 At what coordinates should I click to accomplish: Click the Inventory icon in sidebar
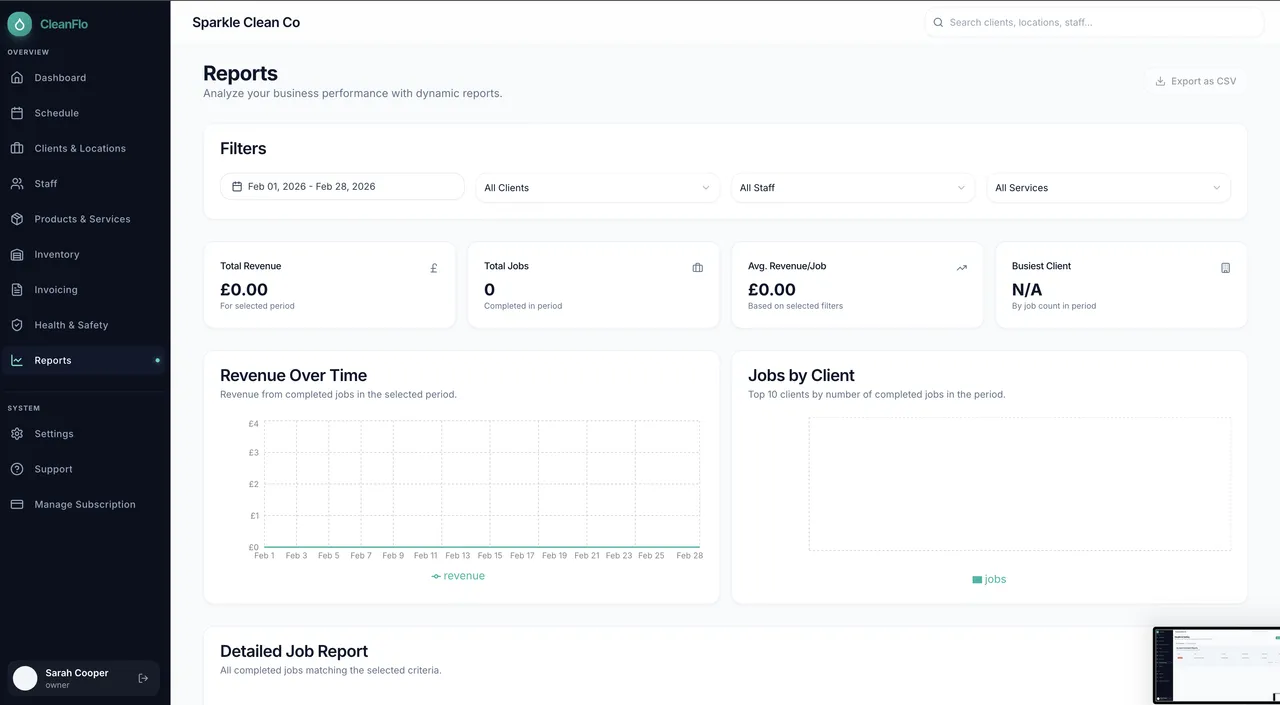pos(17,255)
